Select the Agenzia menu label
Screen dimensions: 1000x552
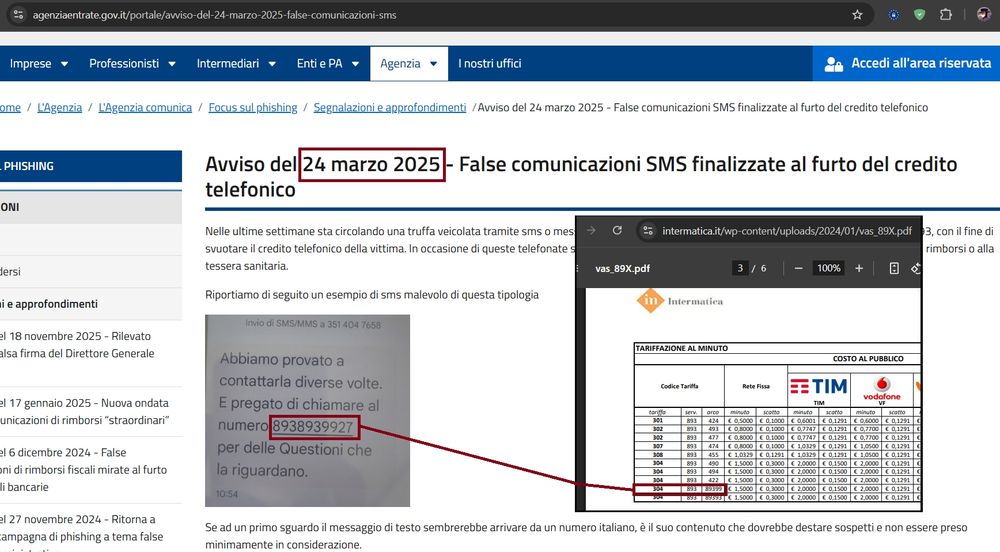400,64
